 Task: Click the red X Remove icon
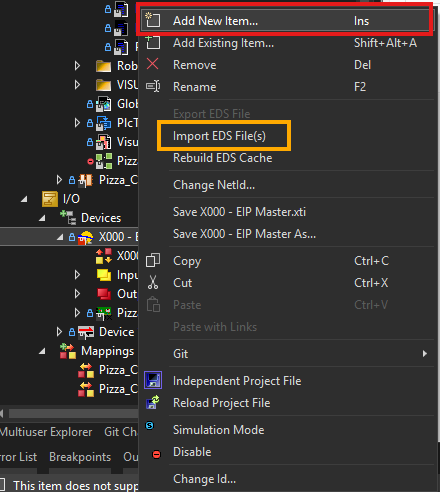(x=153, y=64)
